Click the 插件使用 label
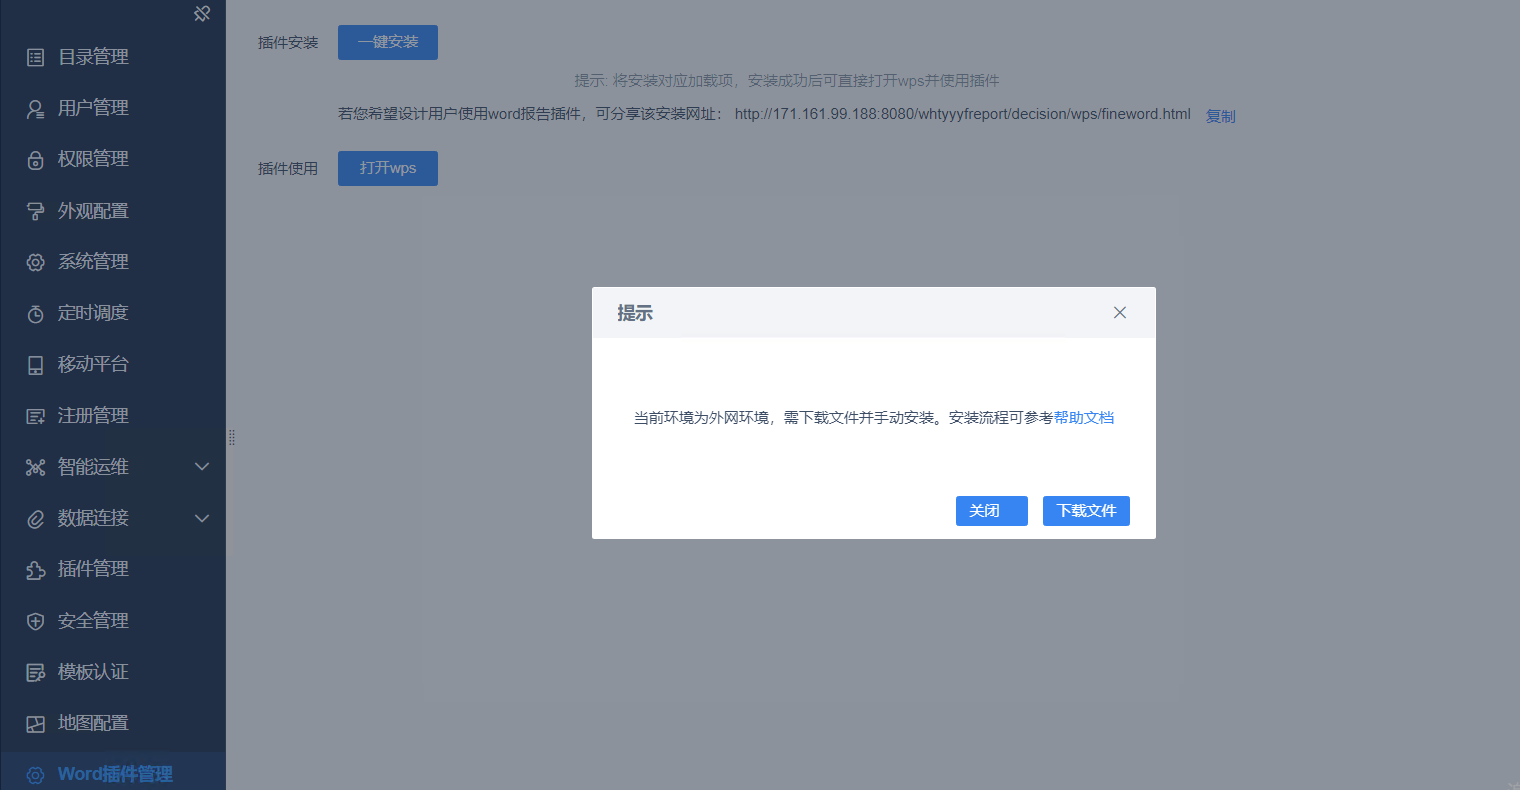 288,169
